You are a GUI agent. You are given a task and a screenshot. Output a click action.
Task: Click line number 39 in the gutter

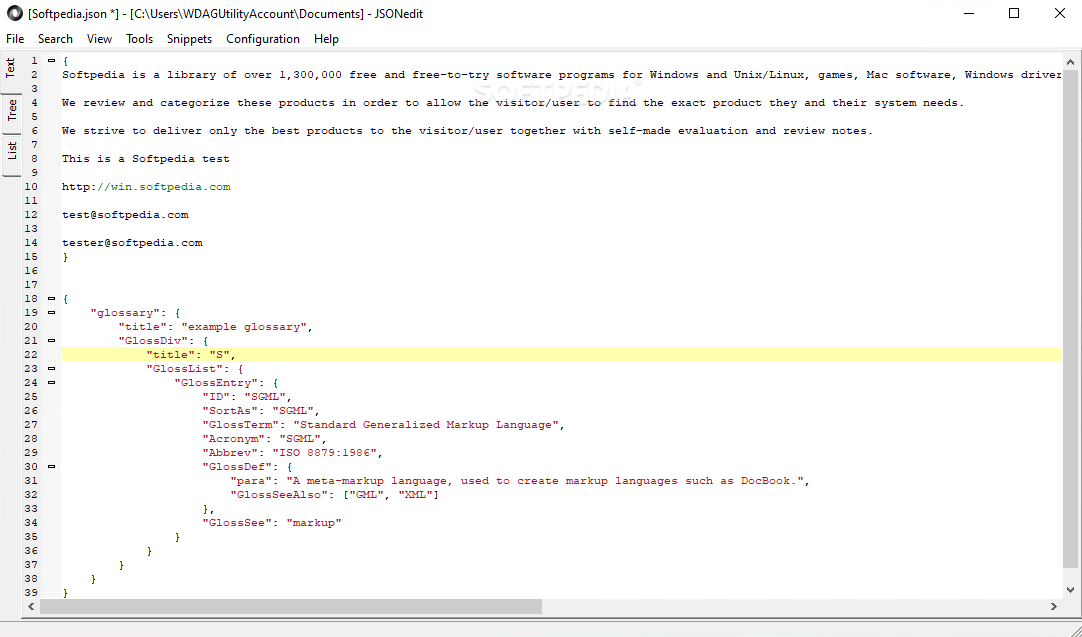(31, 593)
